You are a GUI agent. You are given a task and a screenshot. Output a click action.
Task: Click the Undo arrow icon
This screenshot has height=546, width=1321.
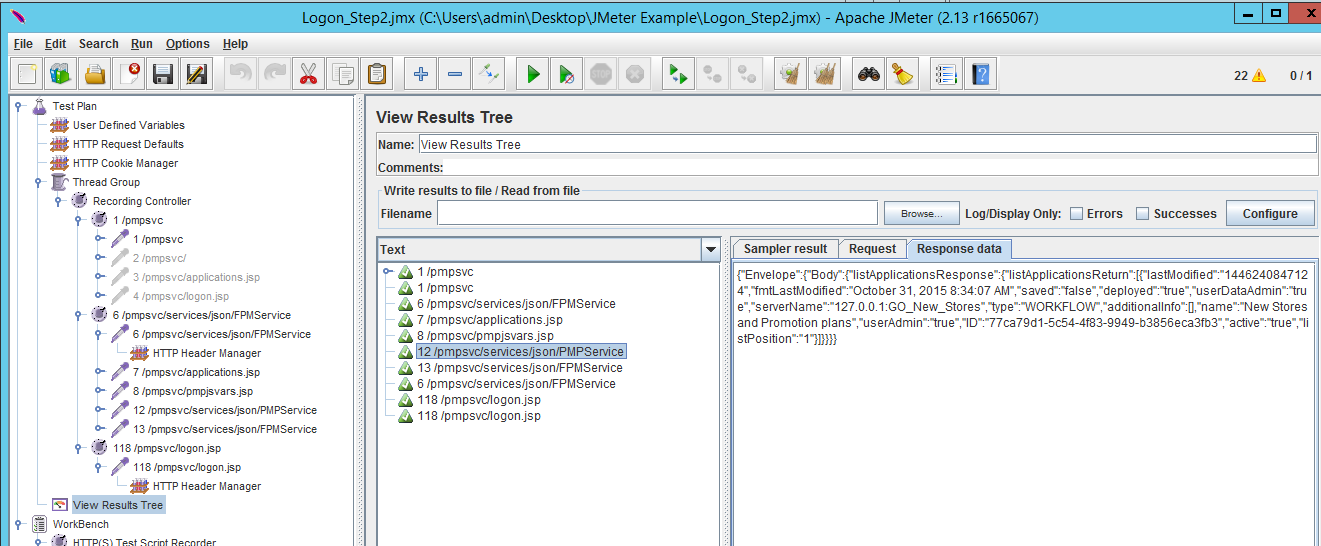click(241, 73)
